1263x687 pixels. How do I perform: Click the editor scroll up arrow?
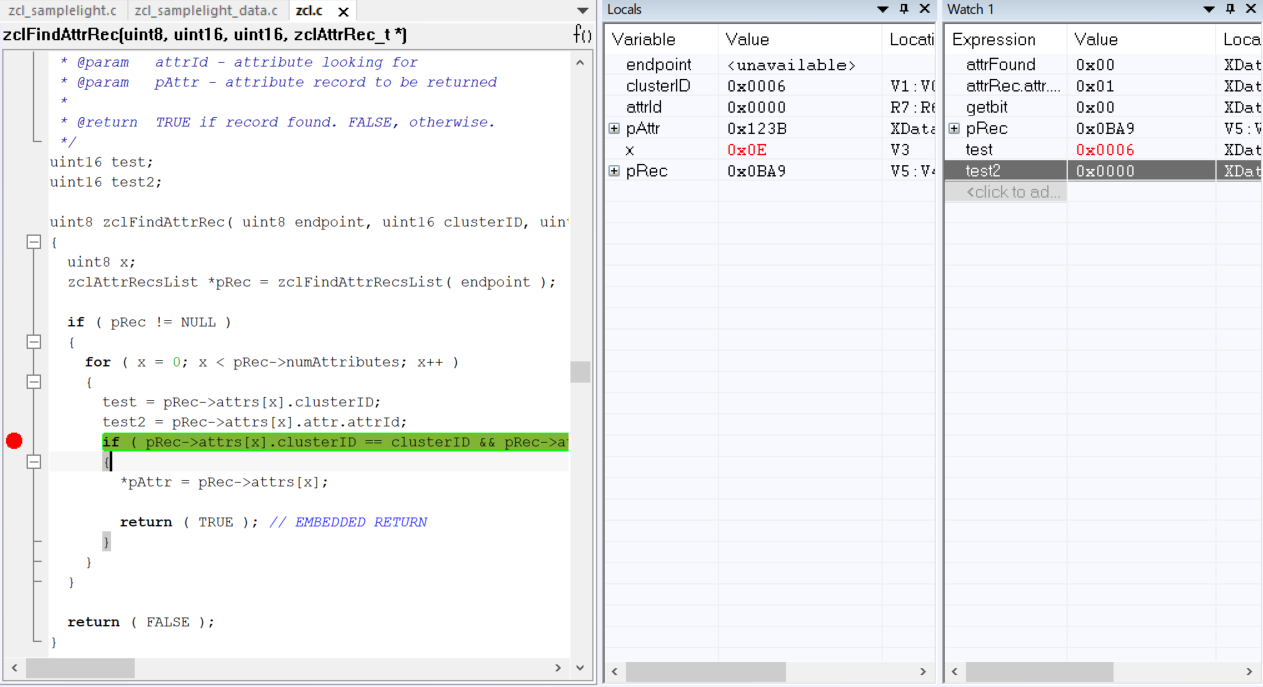click(580, 62)
